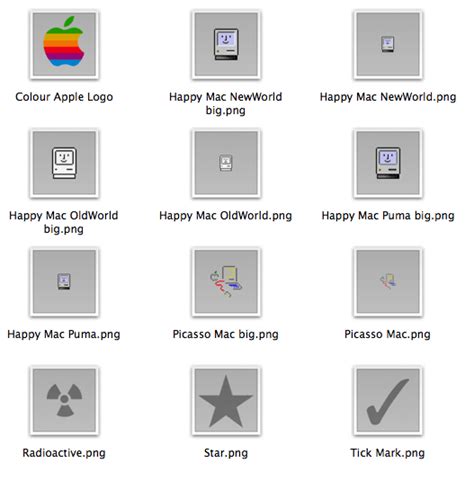The height and width of the screenshot is (481, 474).
Task: Click the small Happy Mac Puma.png icon
Action: tap(64, 282)
